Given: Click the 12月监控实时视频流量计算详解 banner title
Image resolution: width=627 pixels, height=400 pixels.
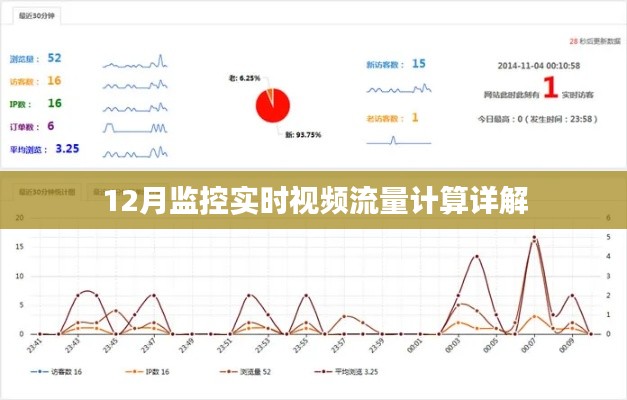Looking at the screenshot, I should click(x=313, y=205).
